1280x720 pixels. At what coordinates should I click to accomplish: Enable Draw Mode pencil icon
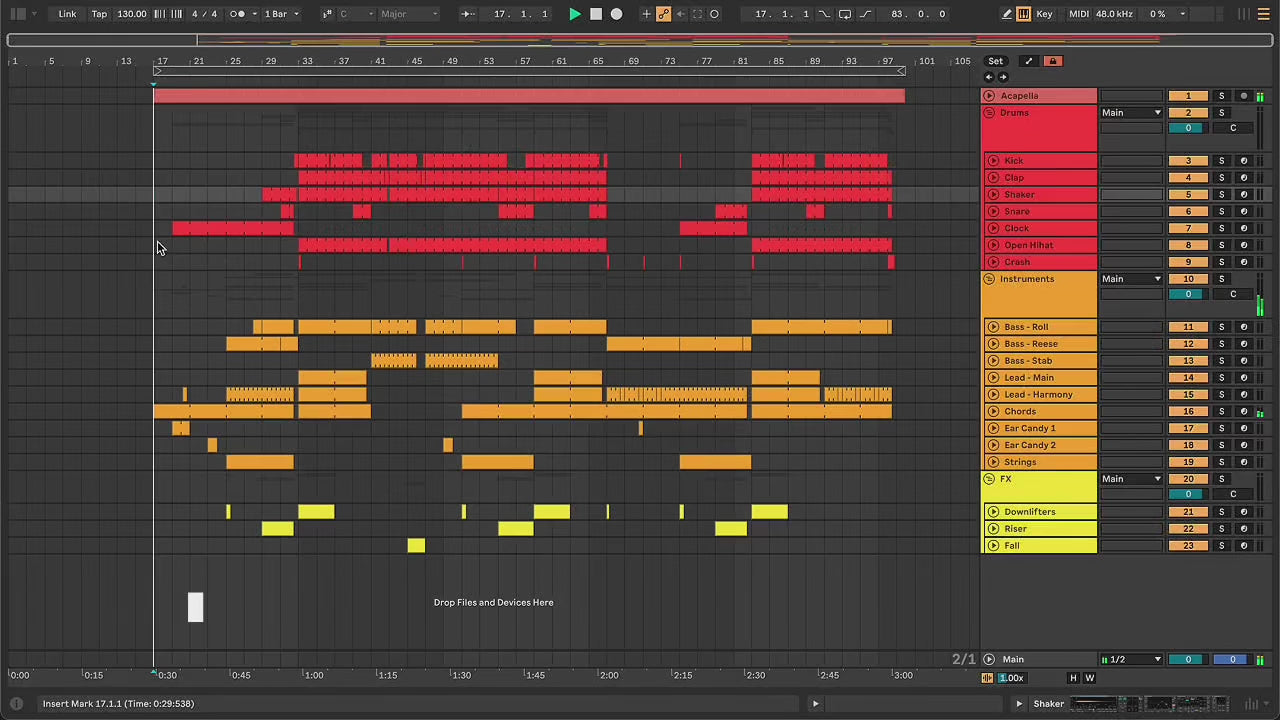pos(1007,14)
